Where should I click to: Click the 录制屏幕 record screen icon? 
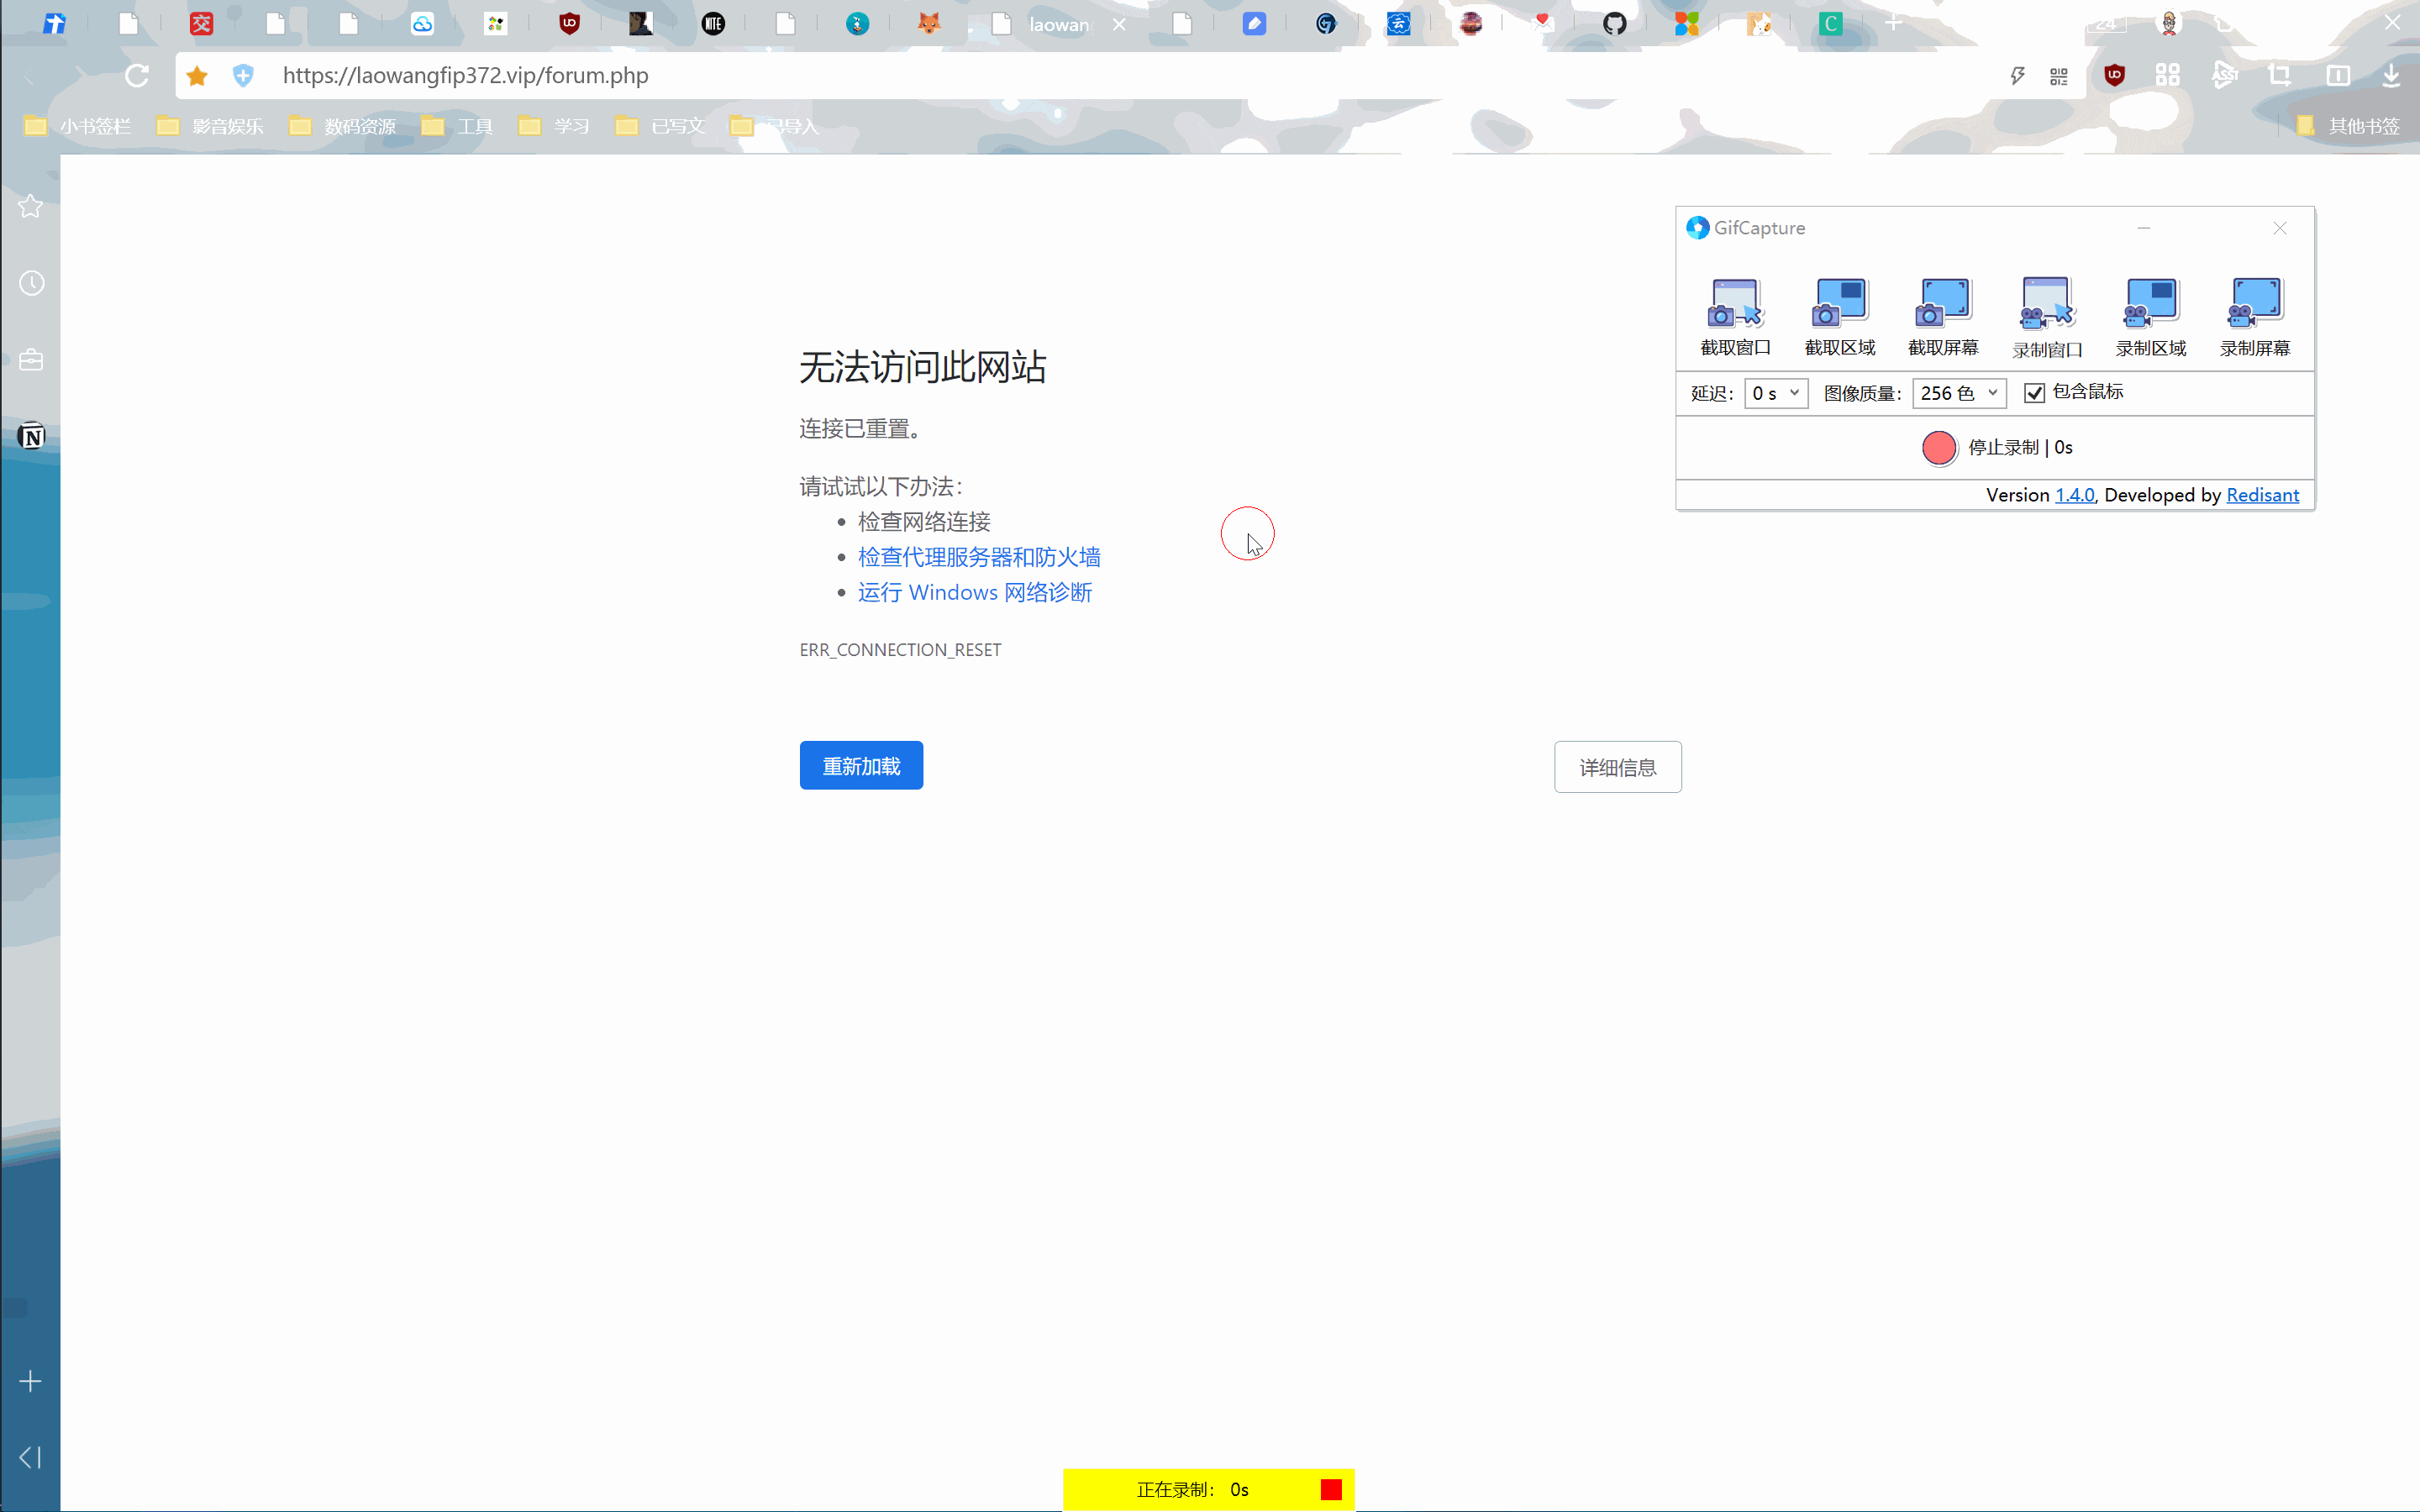2254,303
